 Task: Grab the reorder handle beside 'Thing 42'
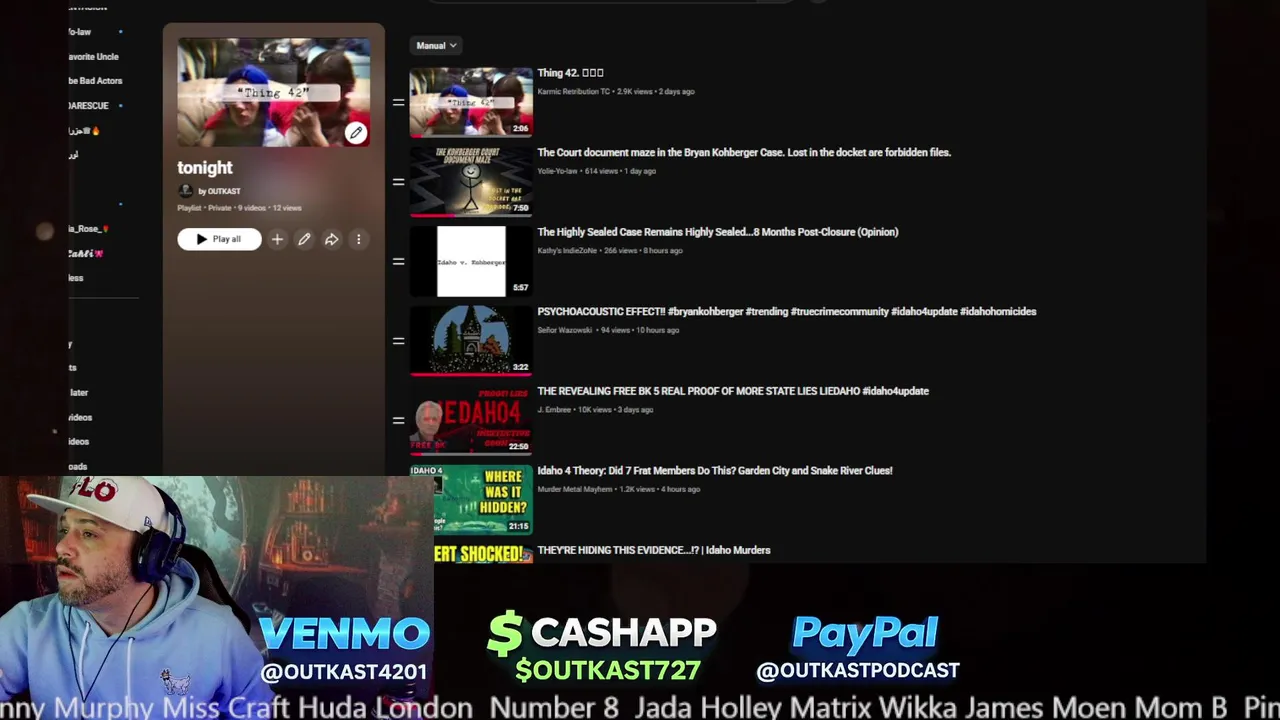398,102
